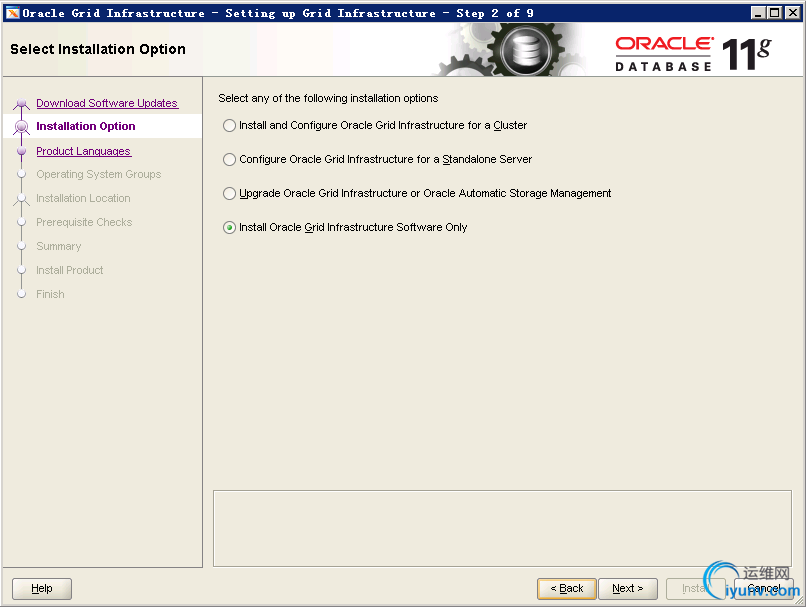Open the Download Software Updates step link
Image resolution: width=806 pixels, height=607 pixels.
coord(107,103)
